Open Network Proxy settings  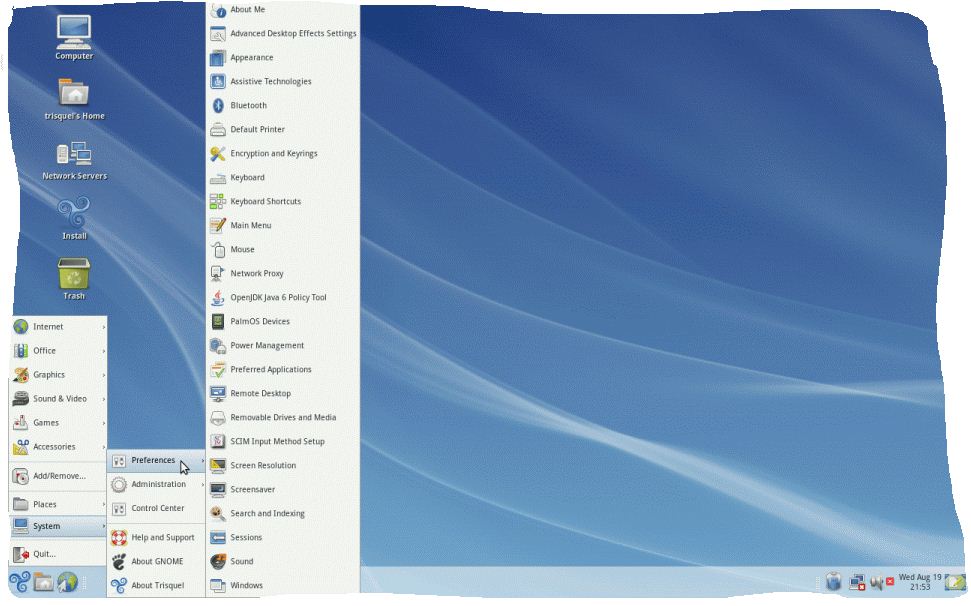(282, 274)
